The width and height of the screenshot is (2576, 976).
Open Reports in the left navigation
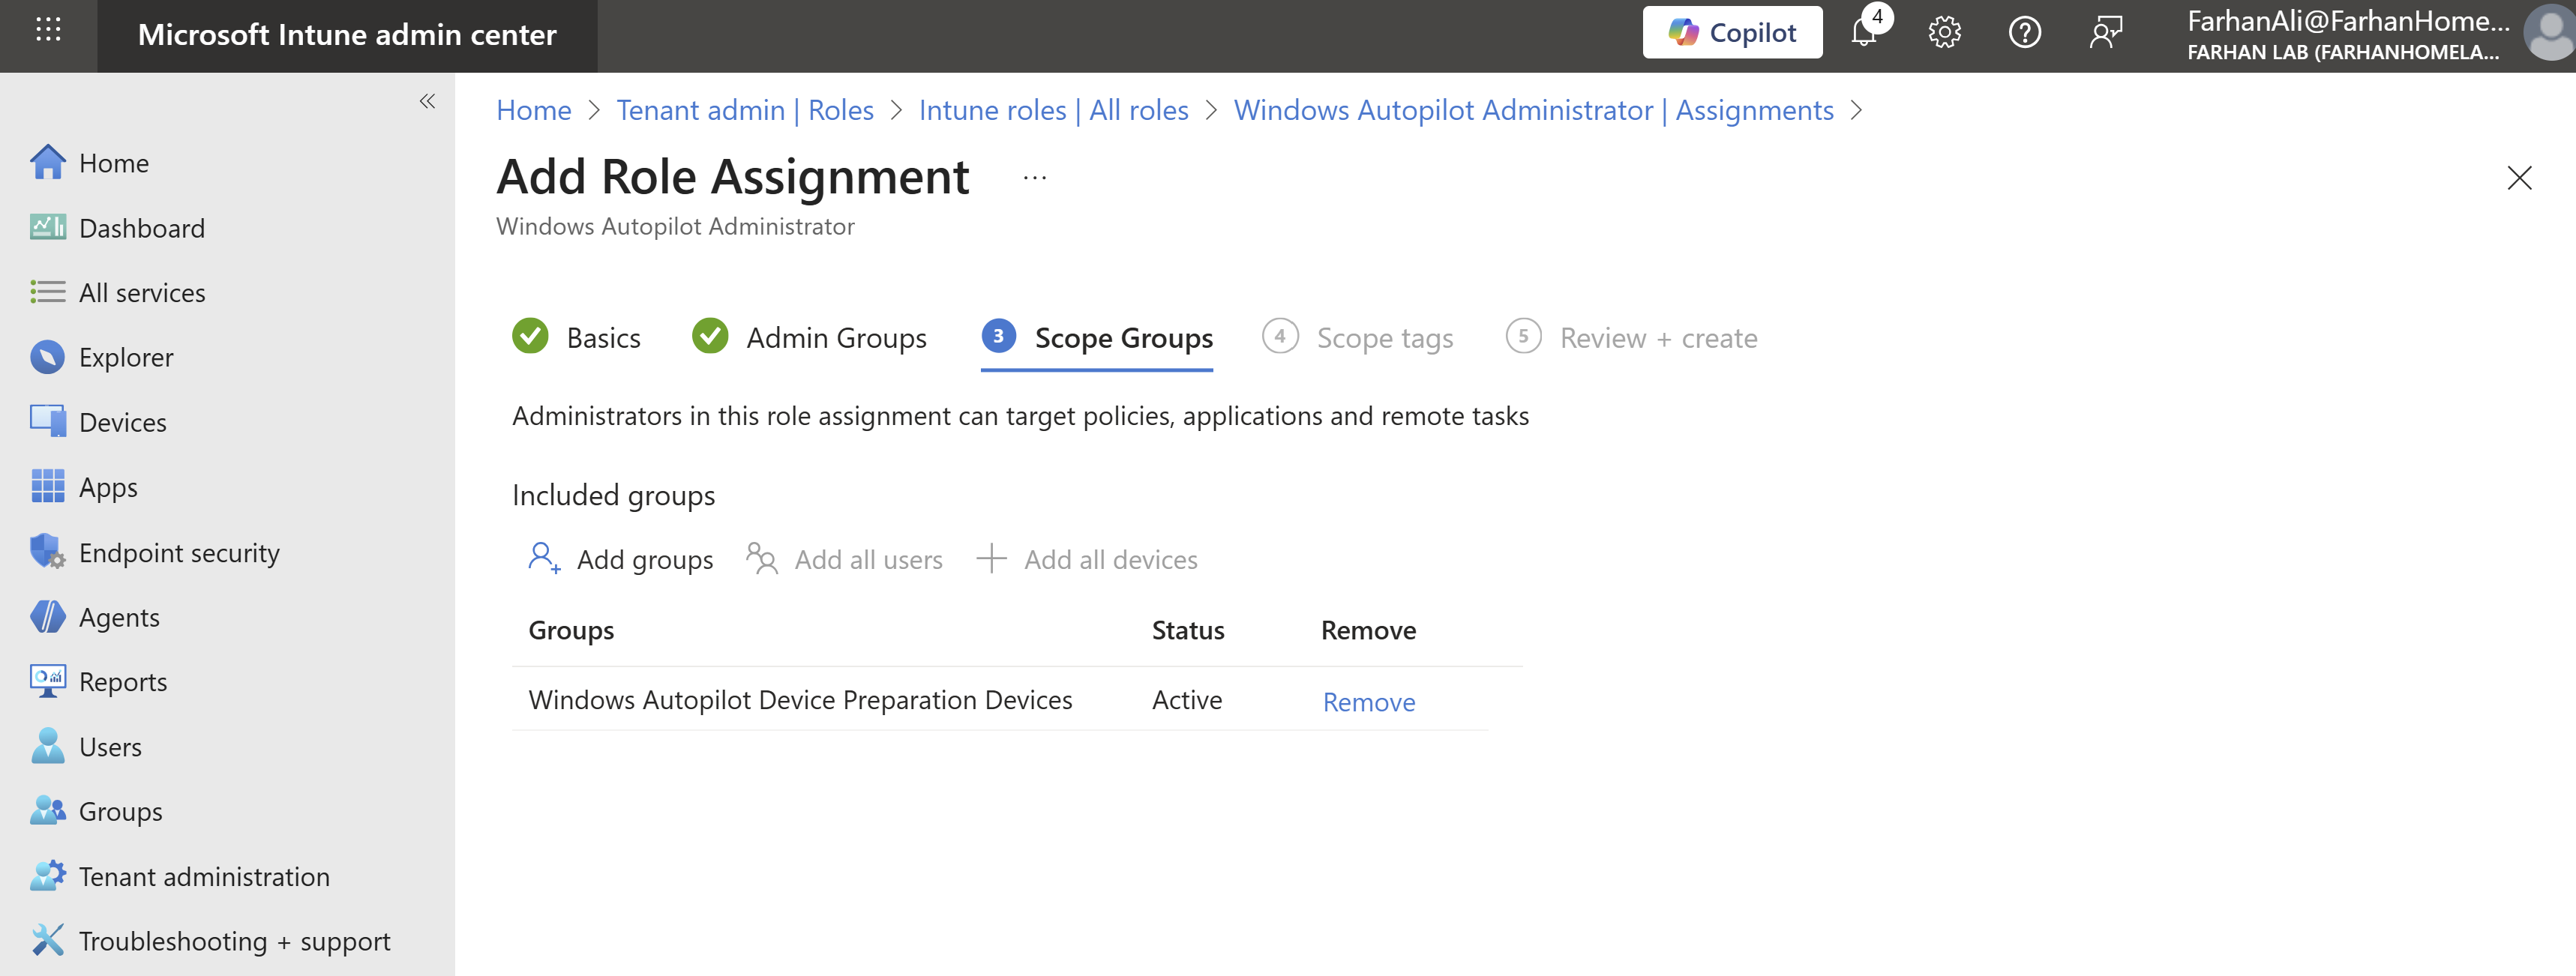[x=123, y=682]
